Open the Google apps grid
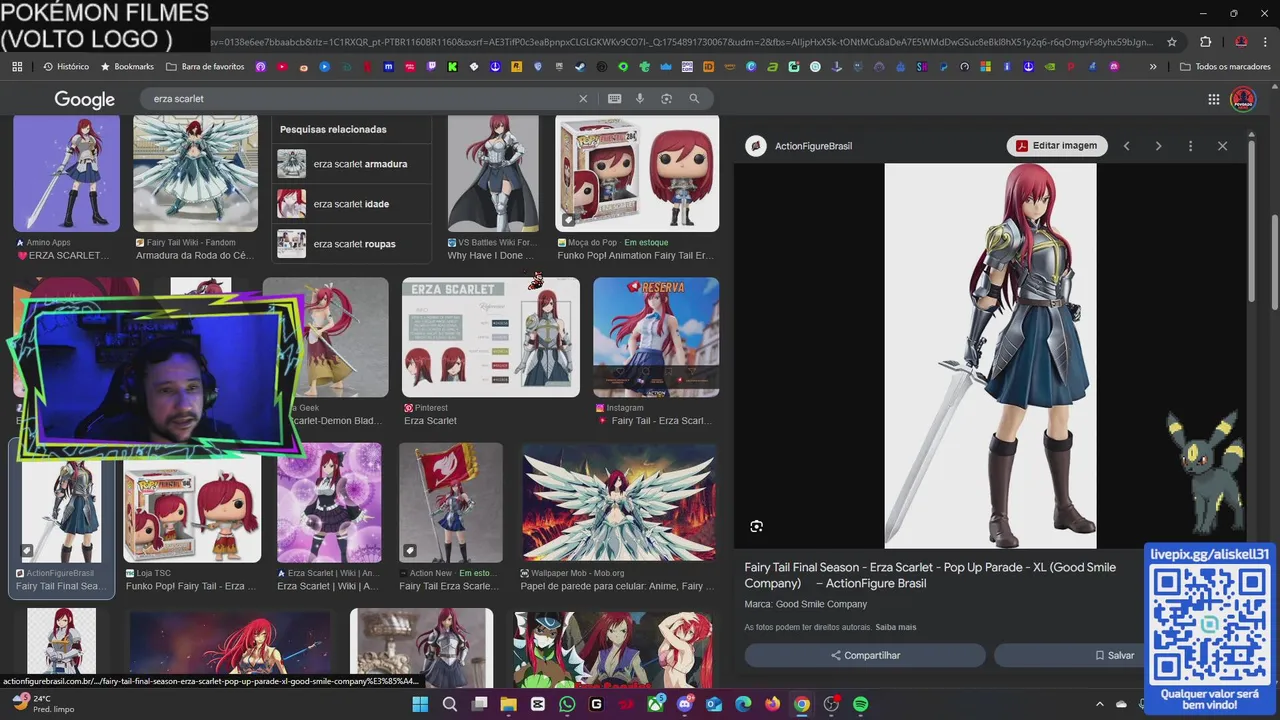The height and width of the screenshot is (720, 1280). pos(1213,99)
